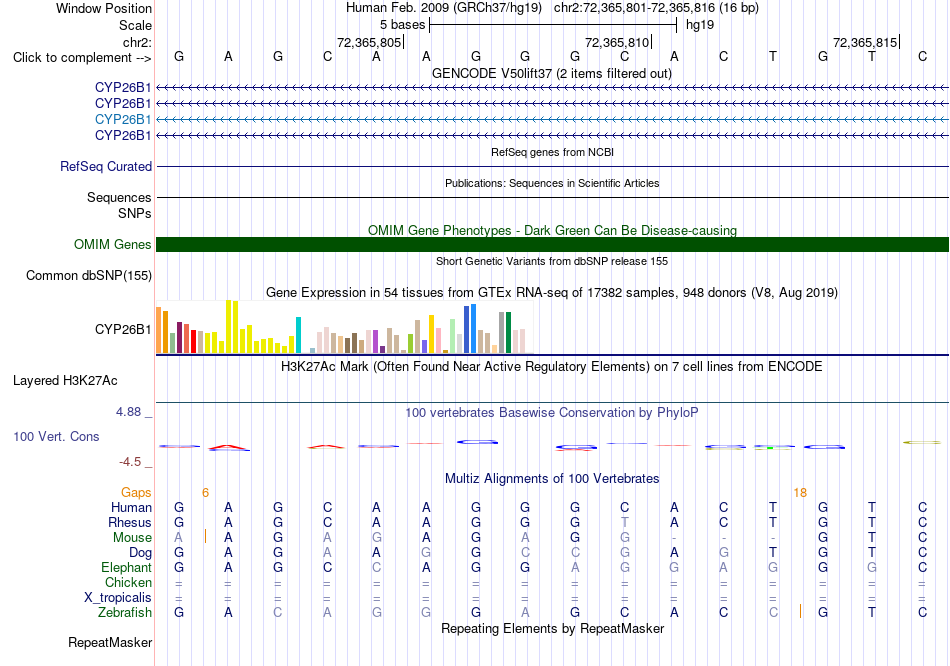Open the OMIM Gene Phenotypes track title

point(552,230)
